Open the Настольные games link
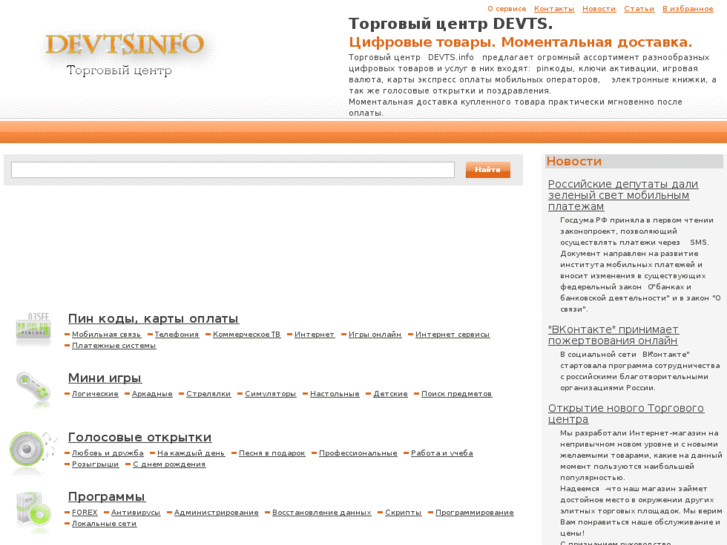 coord(335,394)
